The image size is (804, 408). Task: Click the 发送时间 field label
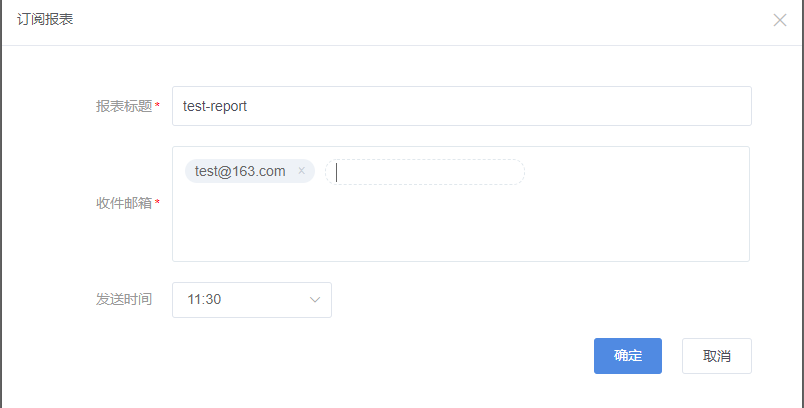[x=123, y=299]
